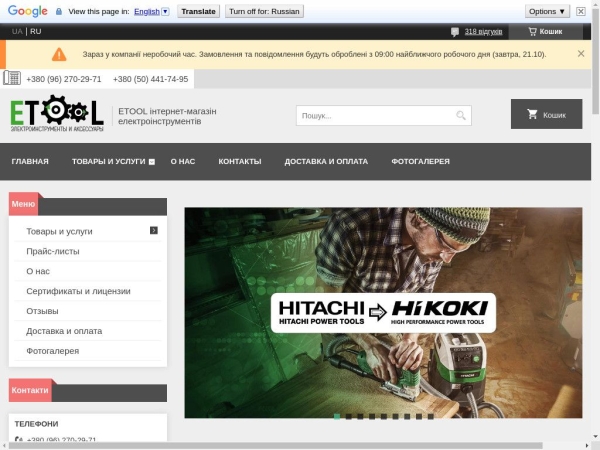
Task: Dismiss the non-working hours notification
Action: click(x=581, y=54)
